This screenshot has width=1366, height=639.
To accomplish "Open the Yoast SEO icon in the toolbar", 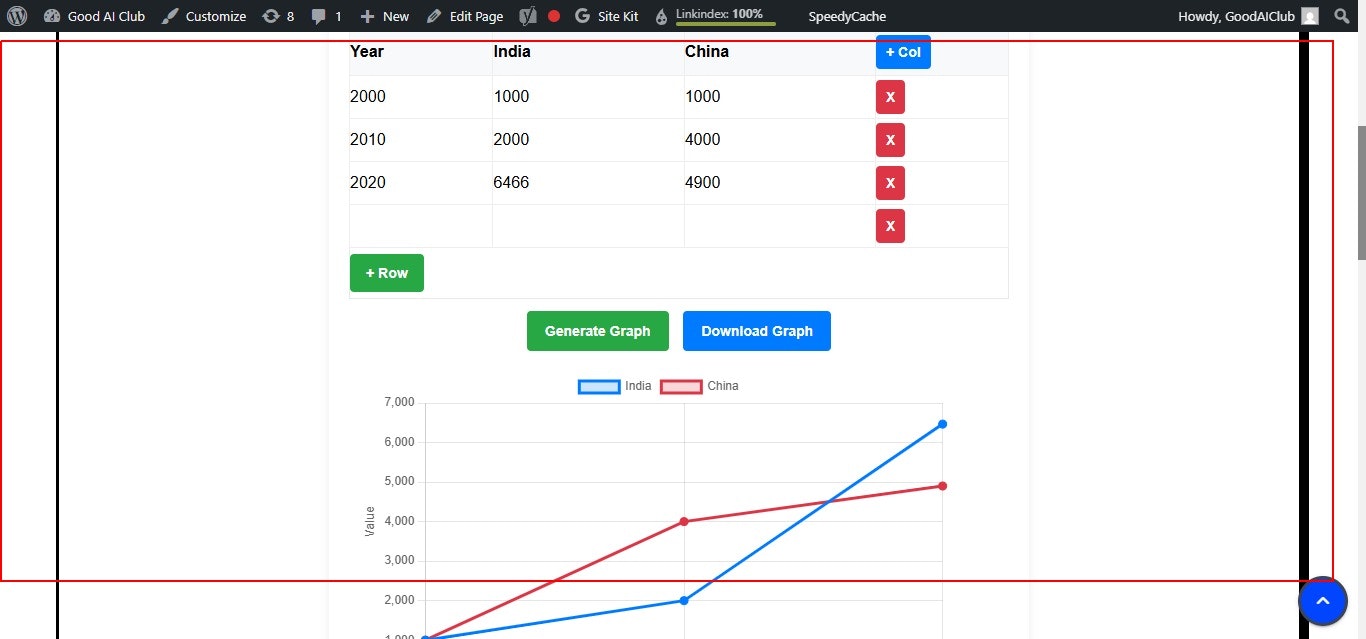I will point(527,16).
